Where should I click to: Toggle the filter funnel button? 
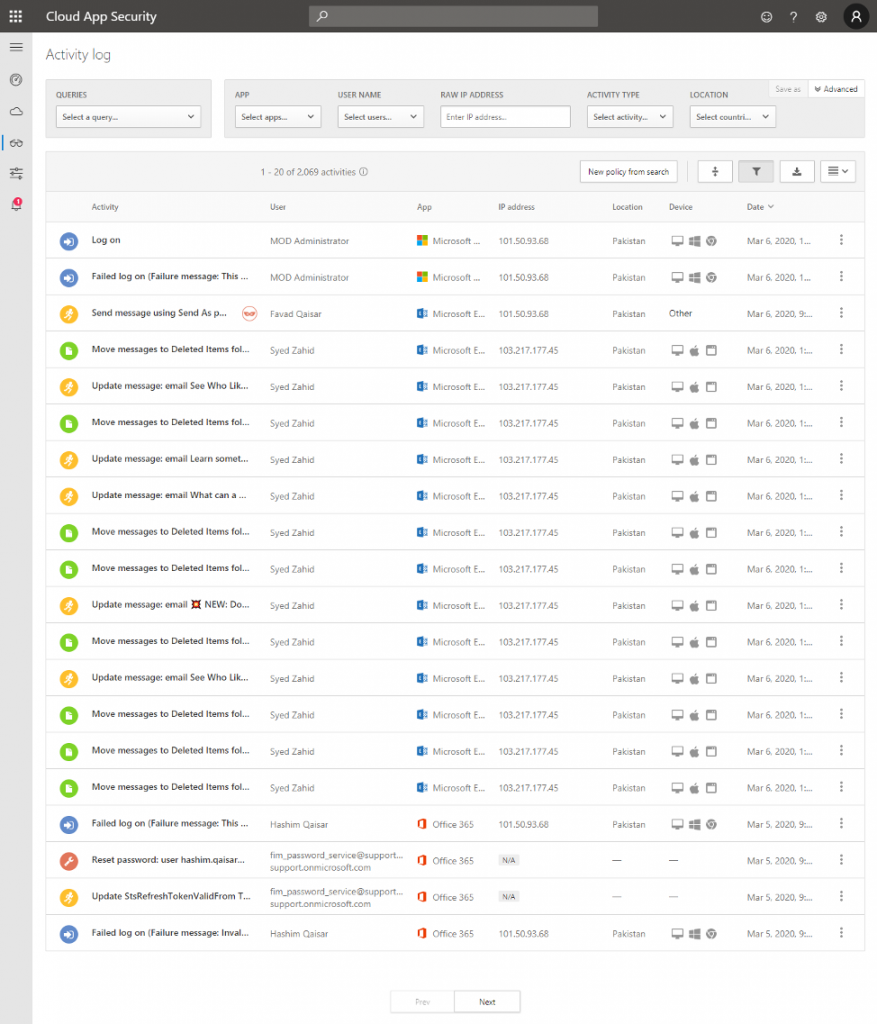tap(755, 171)
